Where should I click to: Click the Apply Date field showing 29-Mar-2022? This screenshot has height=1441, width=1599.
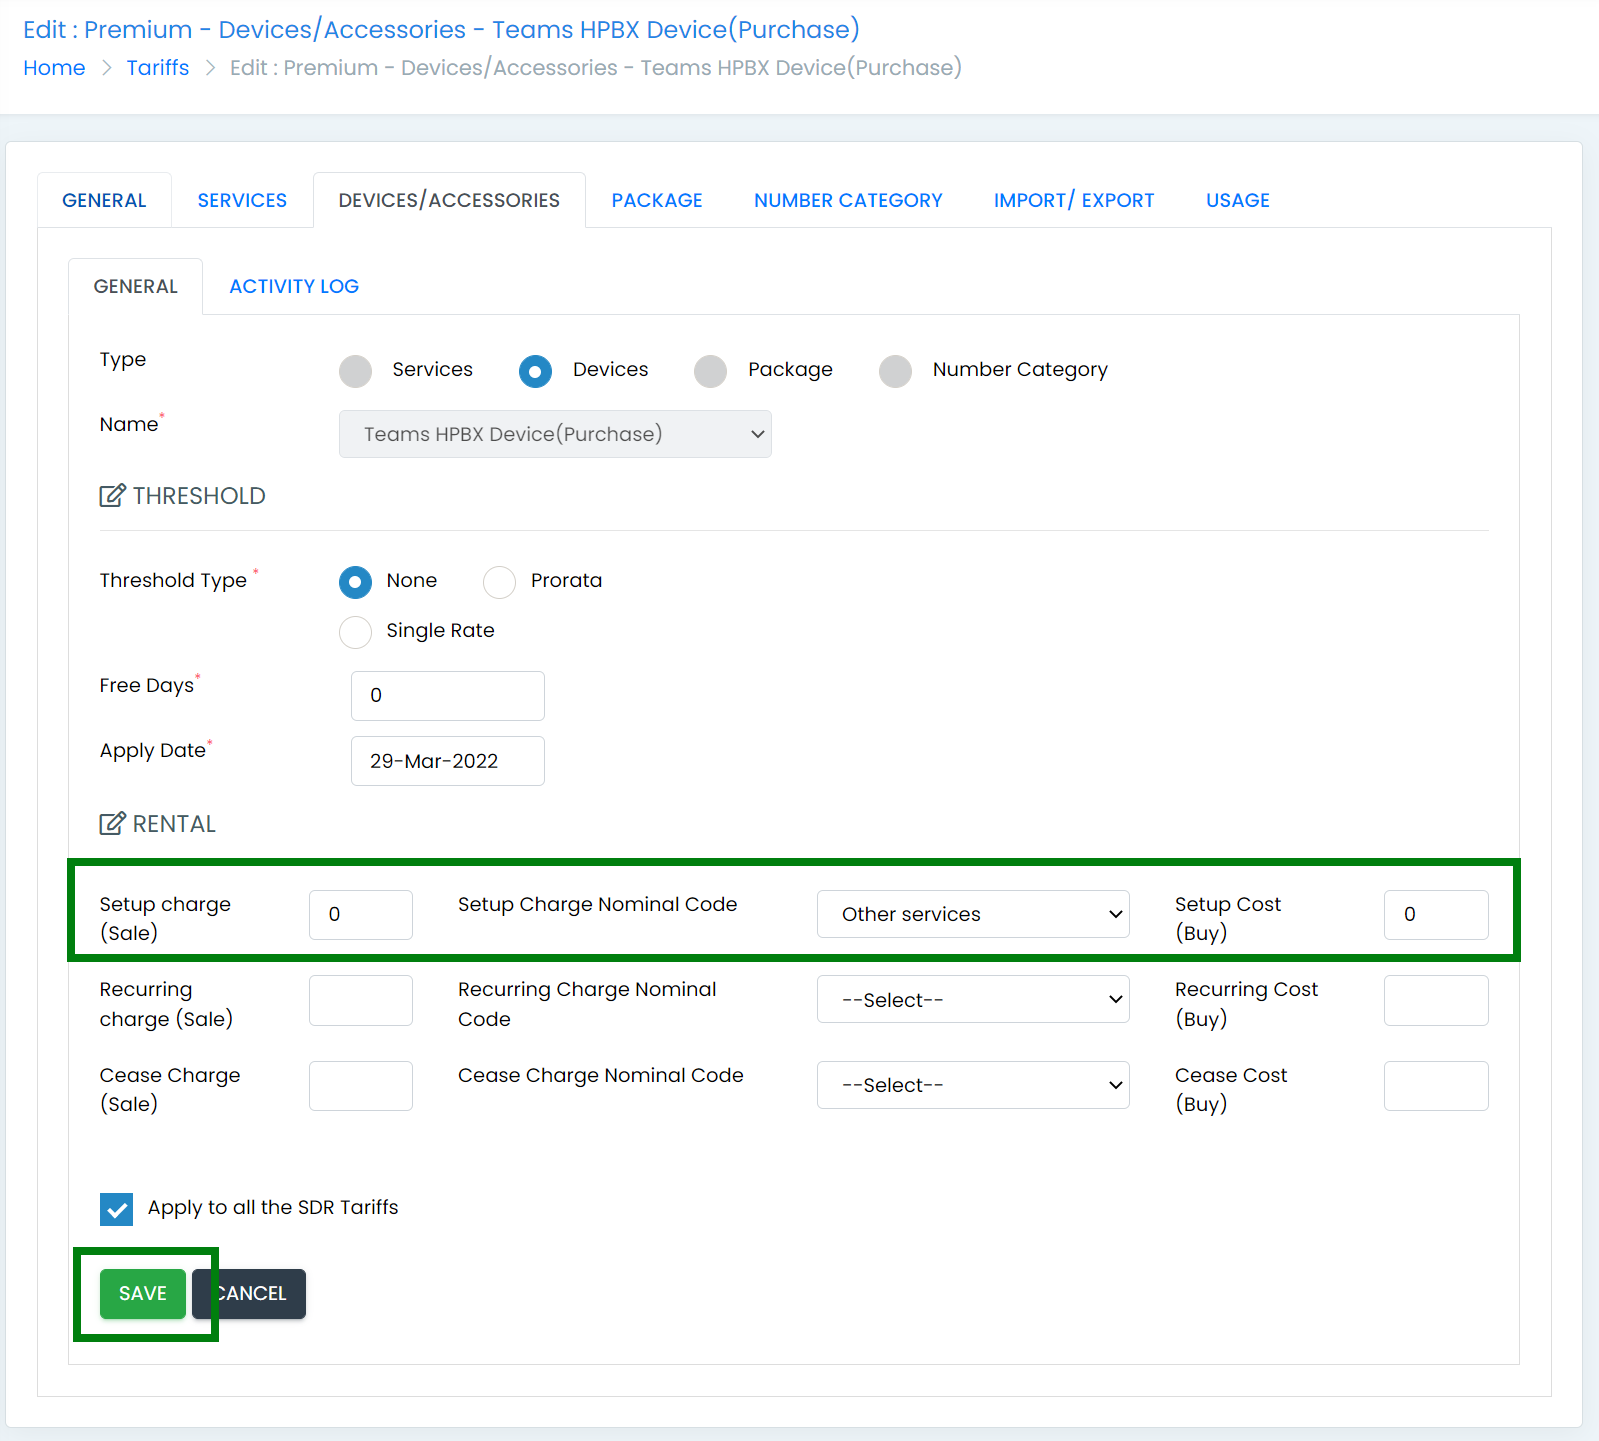(x=448, y=761)
